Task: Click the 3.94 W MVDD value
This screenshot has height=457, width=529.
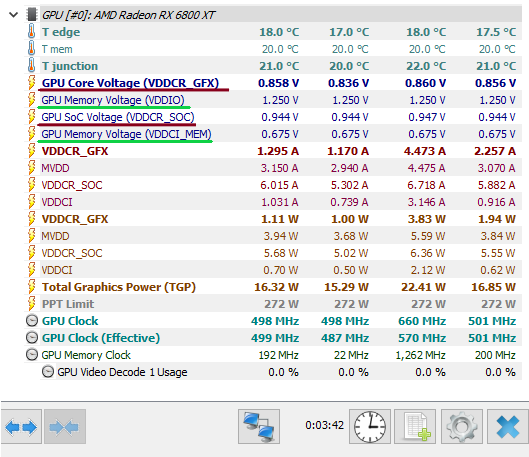Action: [x=281, y=236]
